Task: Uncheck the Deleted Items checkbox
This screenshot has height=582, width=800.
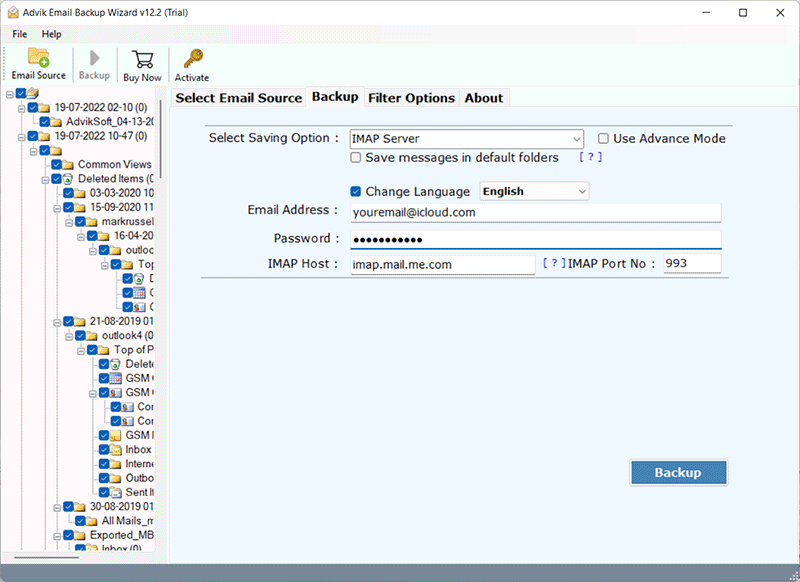Action: tap(57, 179)
